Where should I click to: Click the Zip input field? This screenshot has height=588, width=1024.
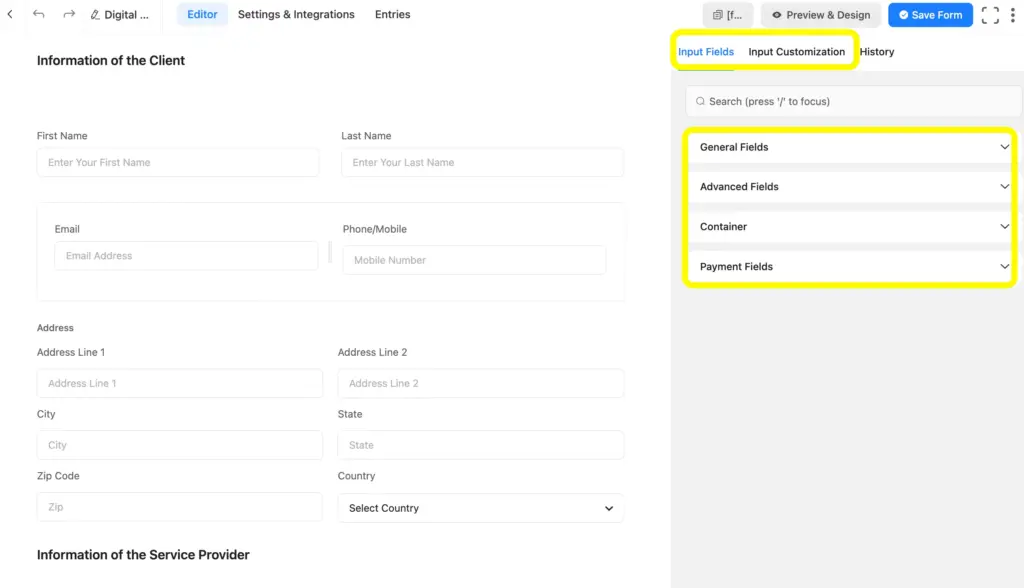click(x=180, y=507)
